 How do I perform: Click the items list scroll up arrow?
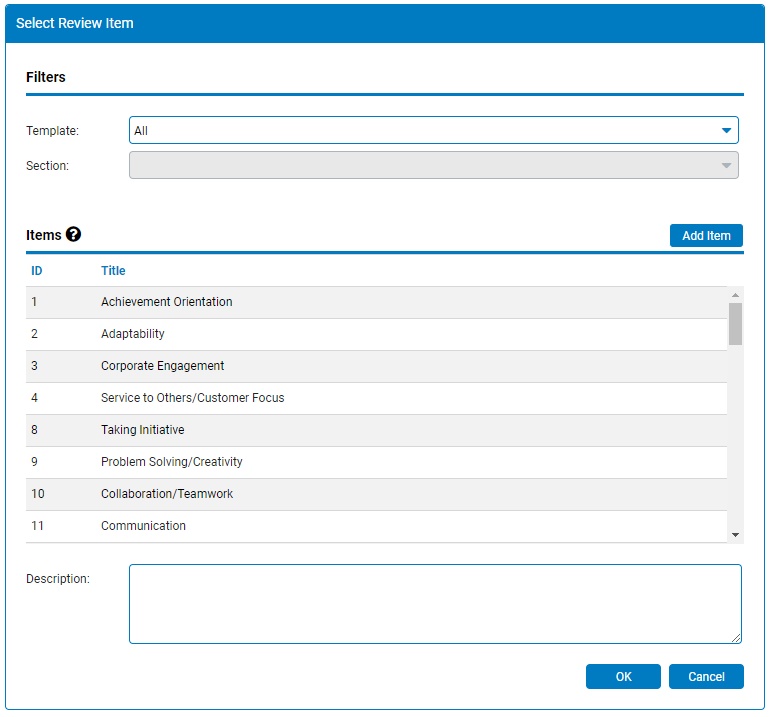pyautogui.click(x=735, y=295)
